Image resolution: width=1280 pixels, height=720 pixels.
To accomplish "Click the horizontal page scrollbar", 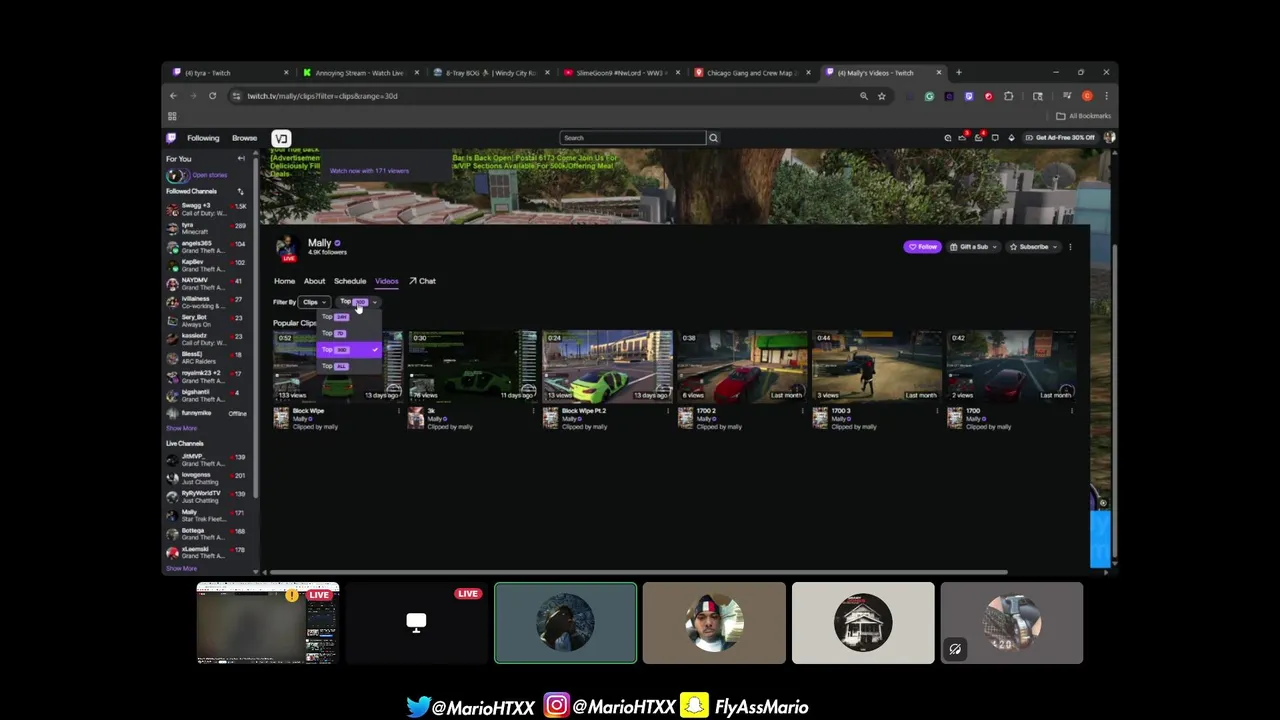I will click(x=637, y=573).
